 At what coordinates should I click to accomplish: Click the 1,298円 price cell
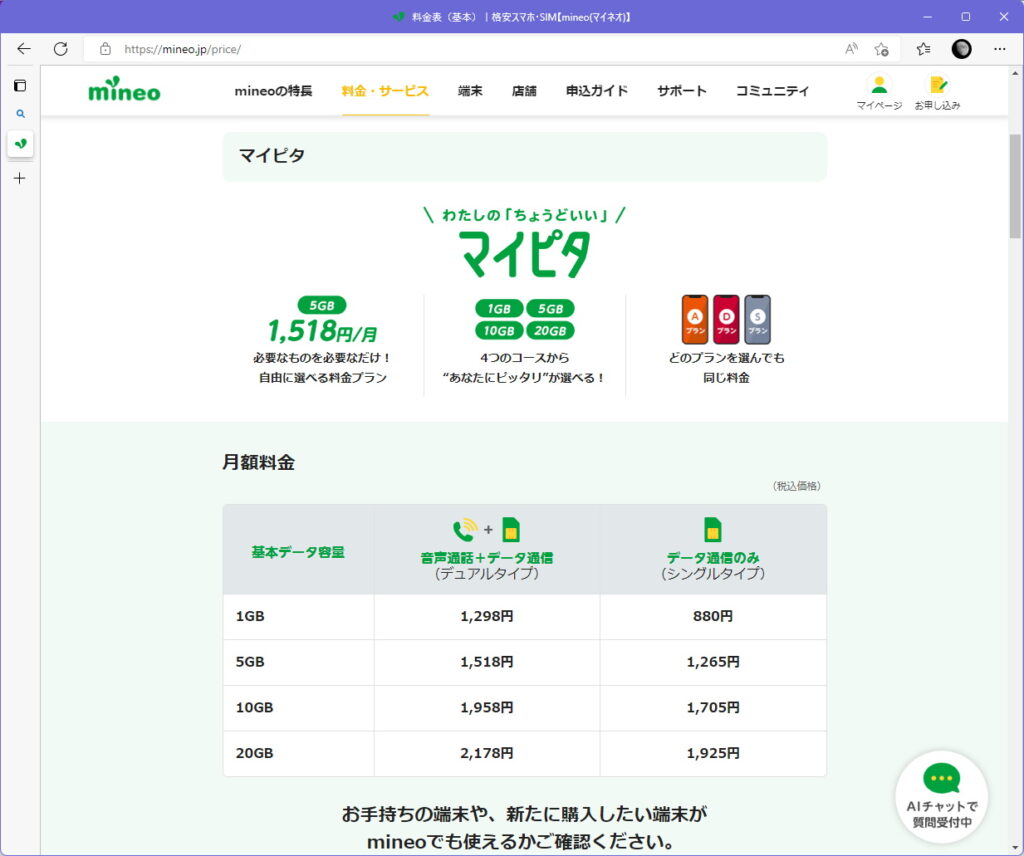click(x=487, y=616)
